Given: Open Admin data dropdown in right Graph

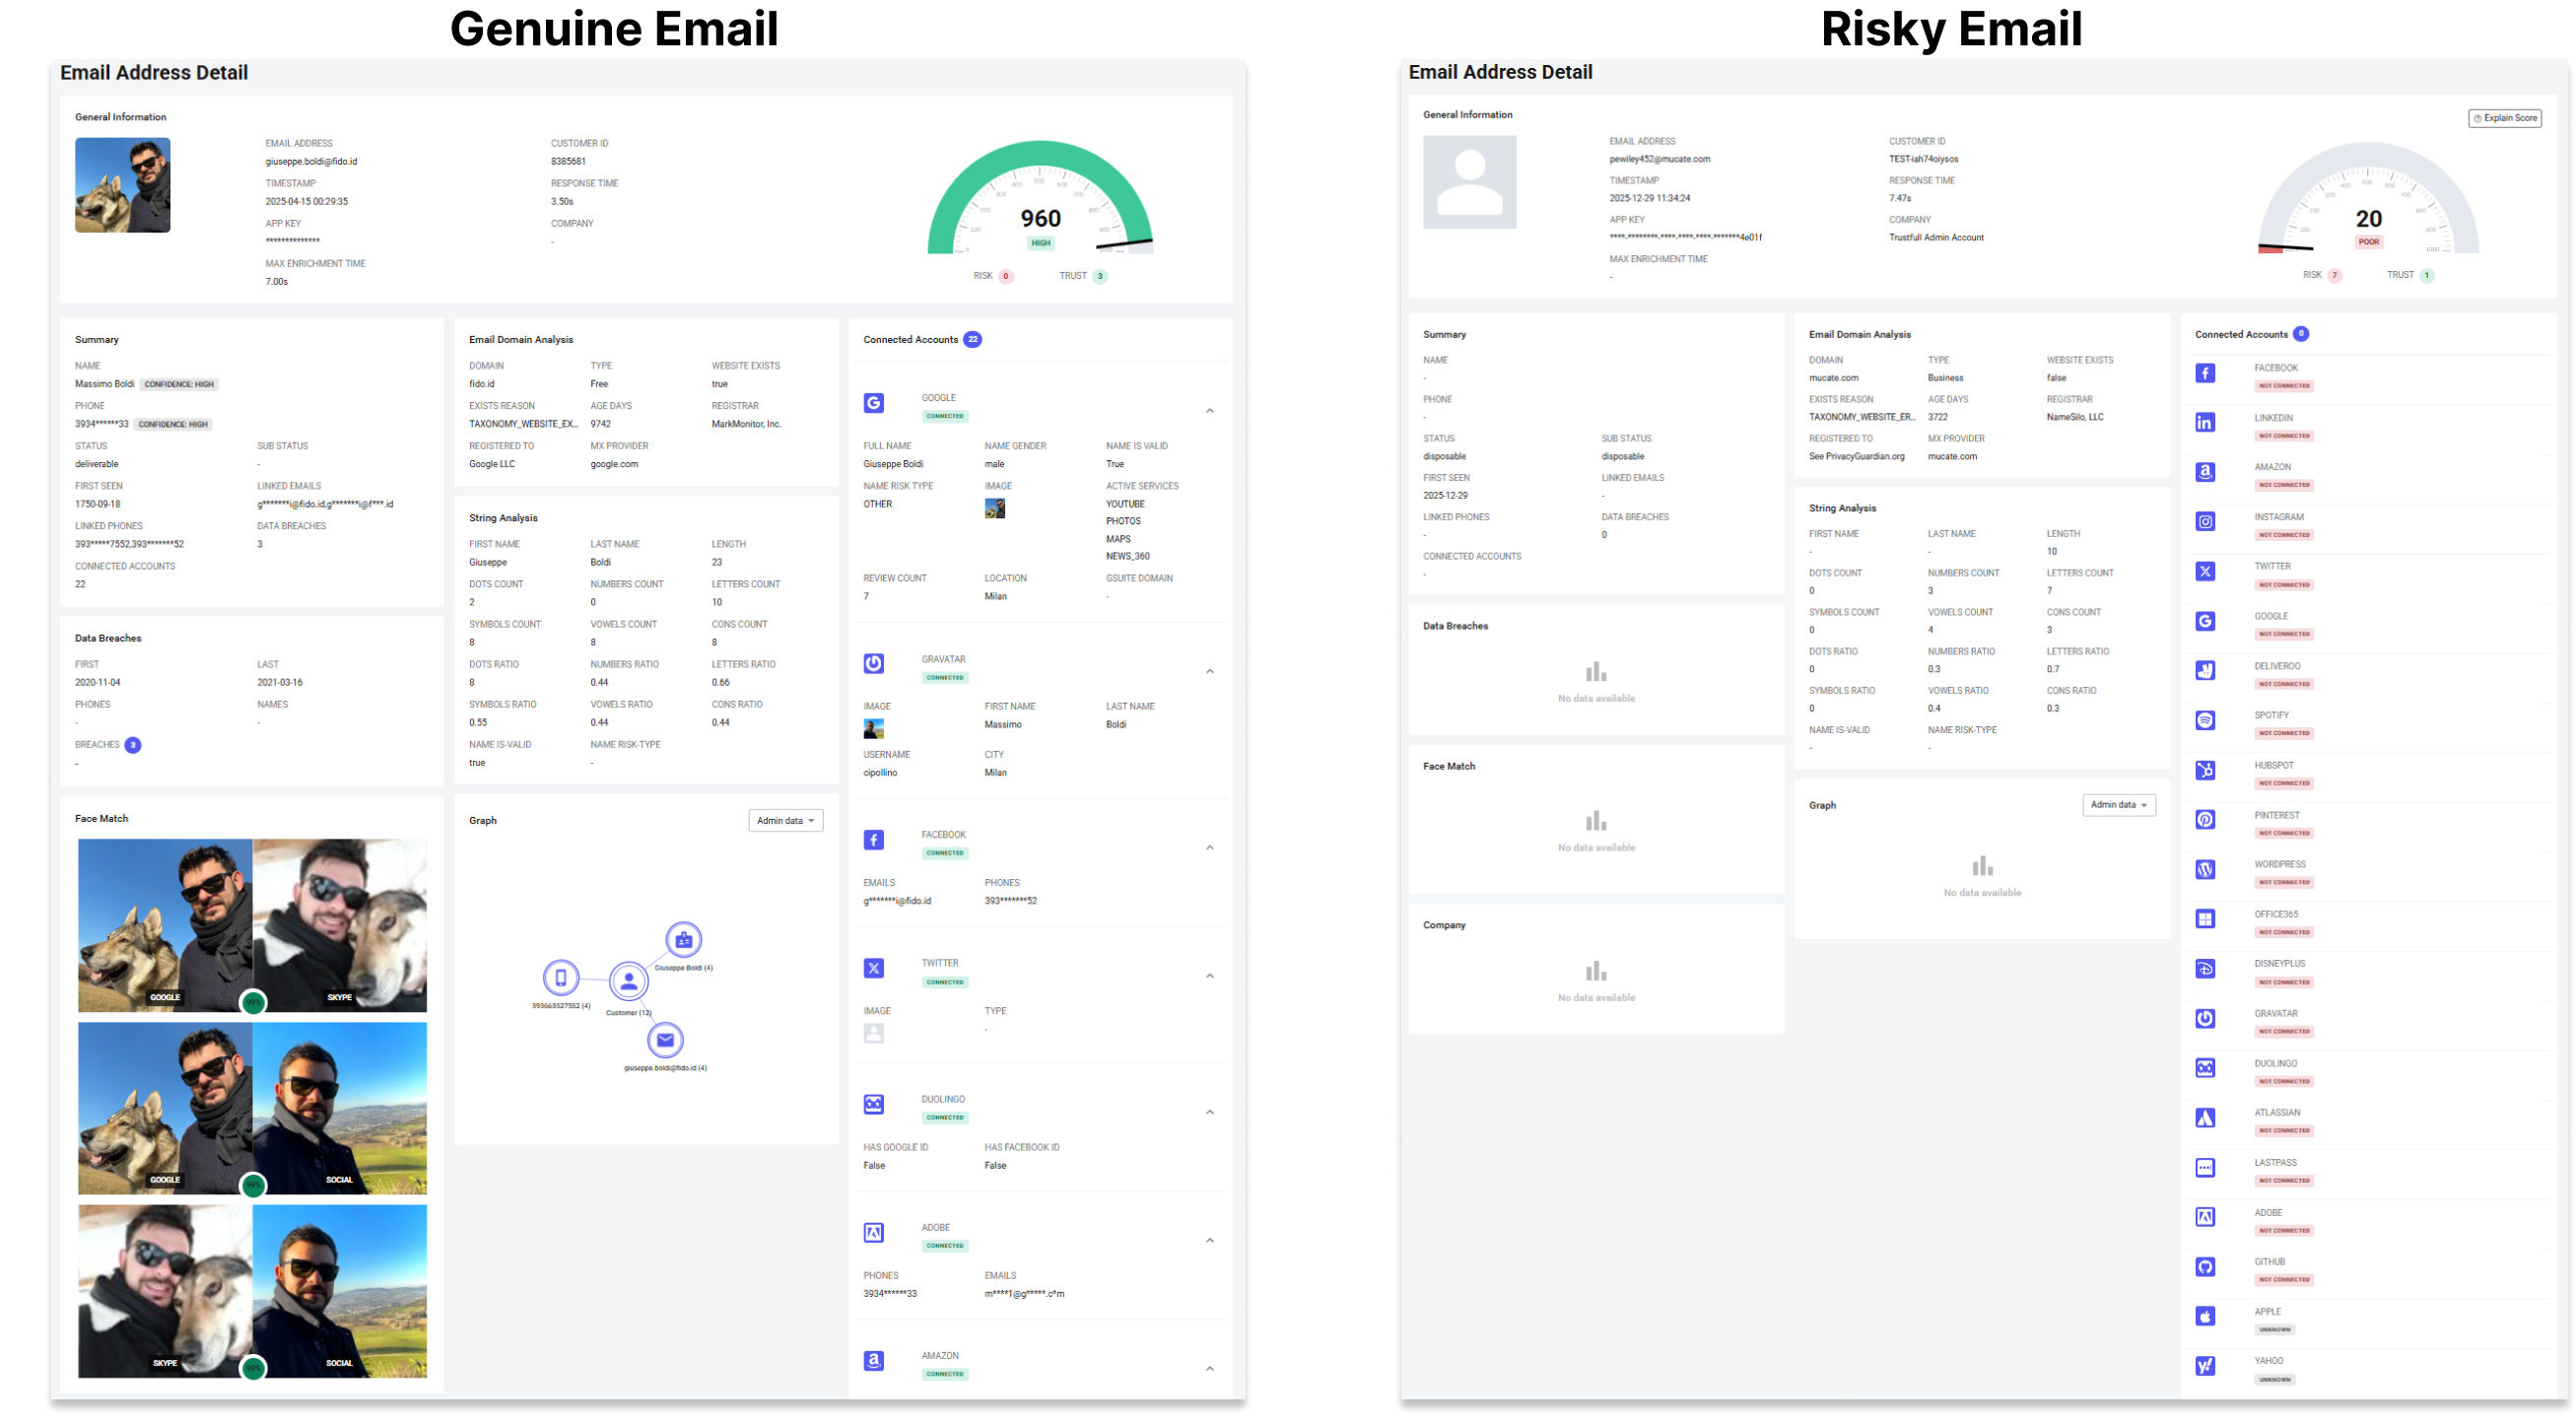Looking at the screenshot, I should (x=2118, y=805).
